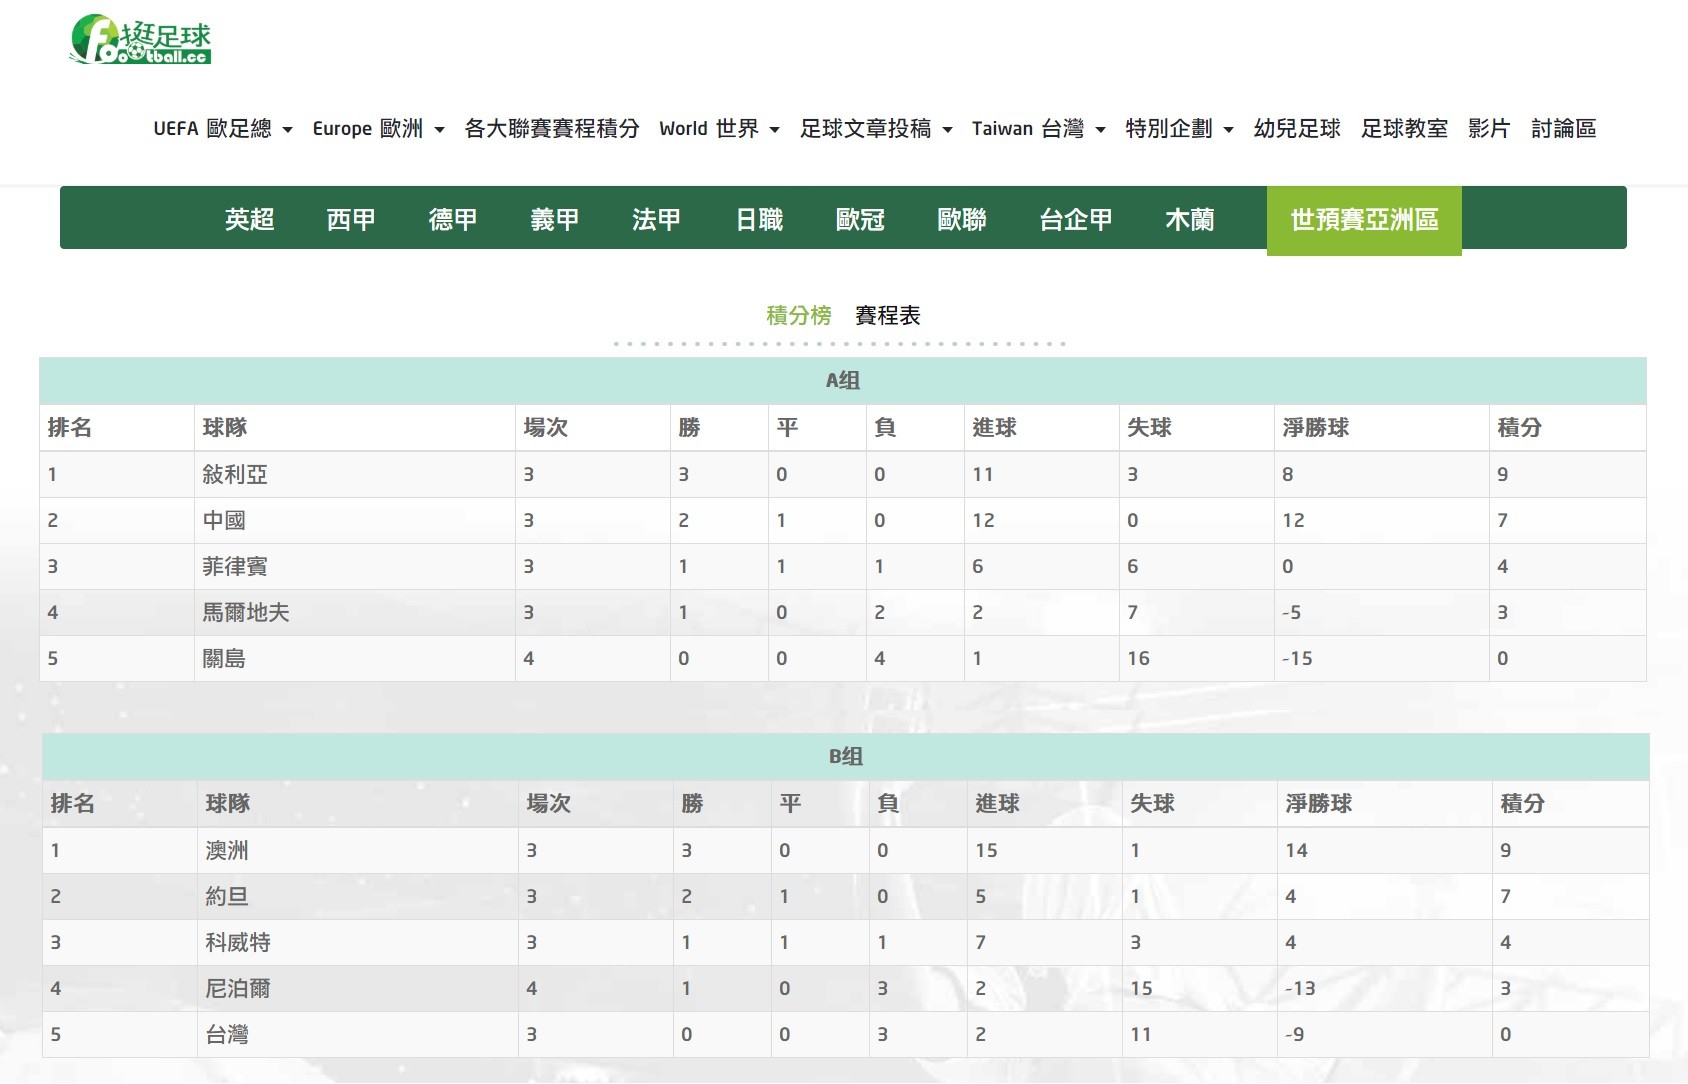1688x1084 pixels.
Task: Switch to the 義甲 tab
Action: point(555,219)
